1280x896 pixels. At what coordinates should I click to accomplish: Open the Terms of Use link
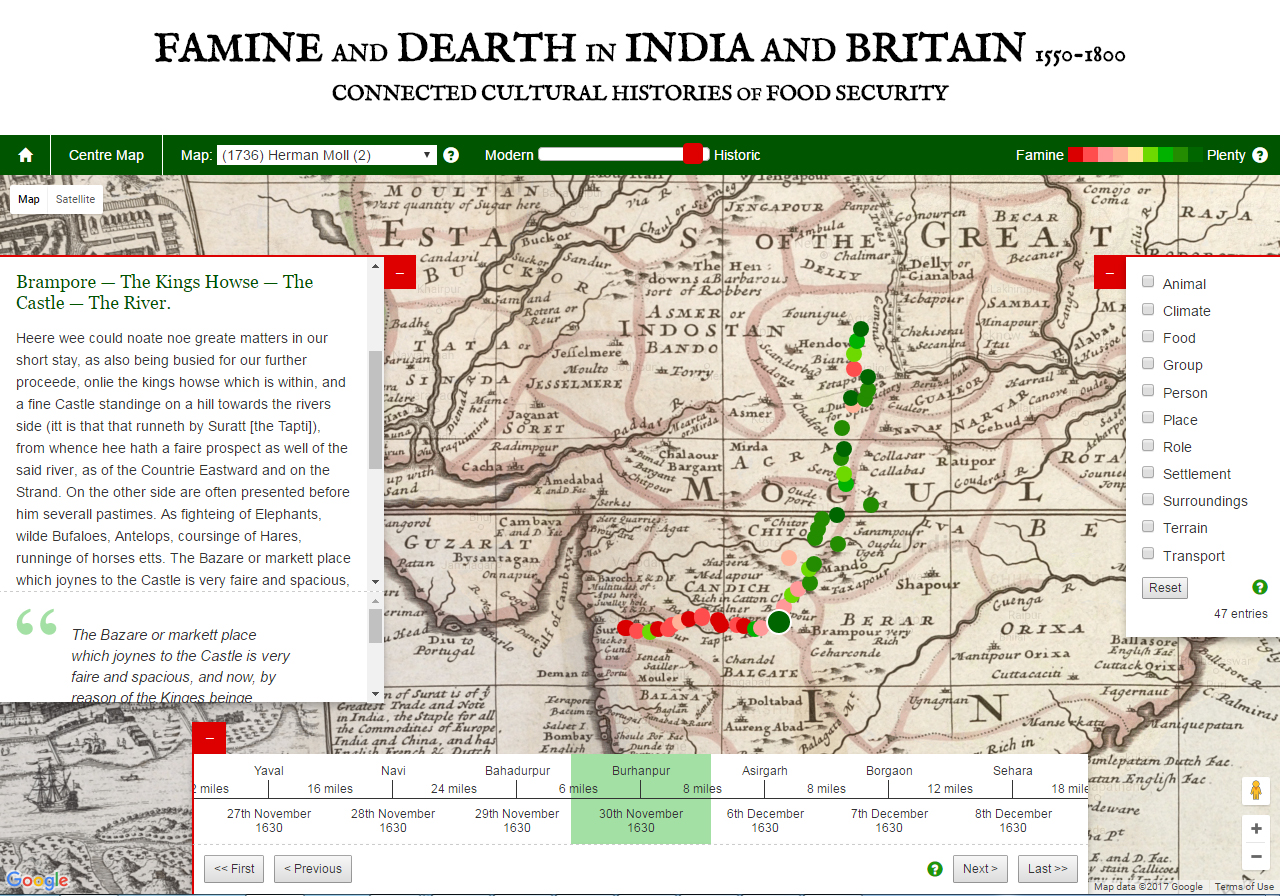1244,887
